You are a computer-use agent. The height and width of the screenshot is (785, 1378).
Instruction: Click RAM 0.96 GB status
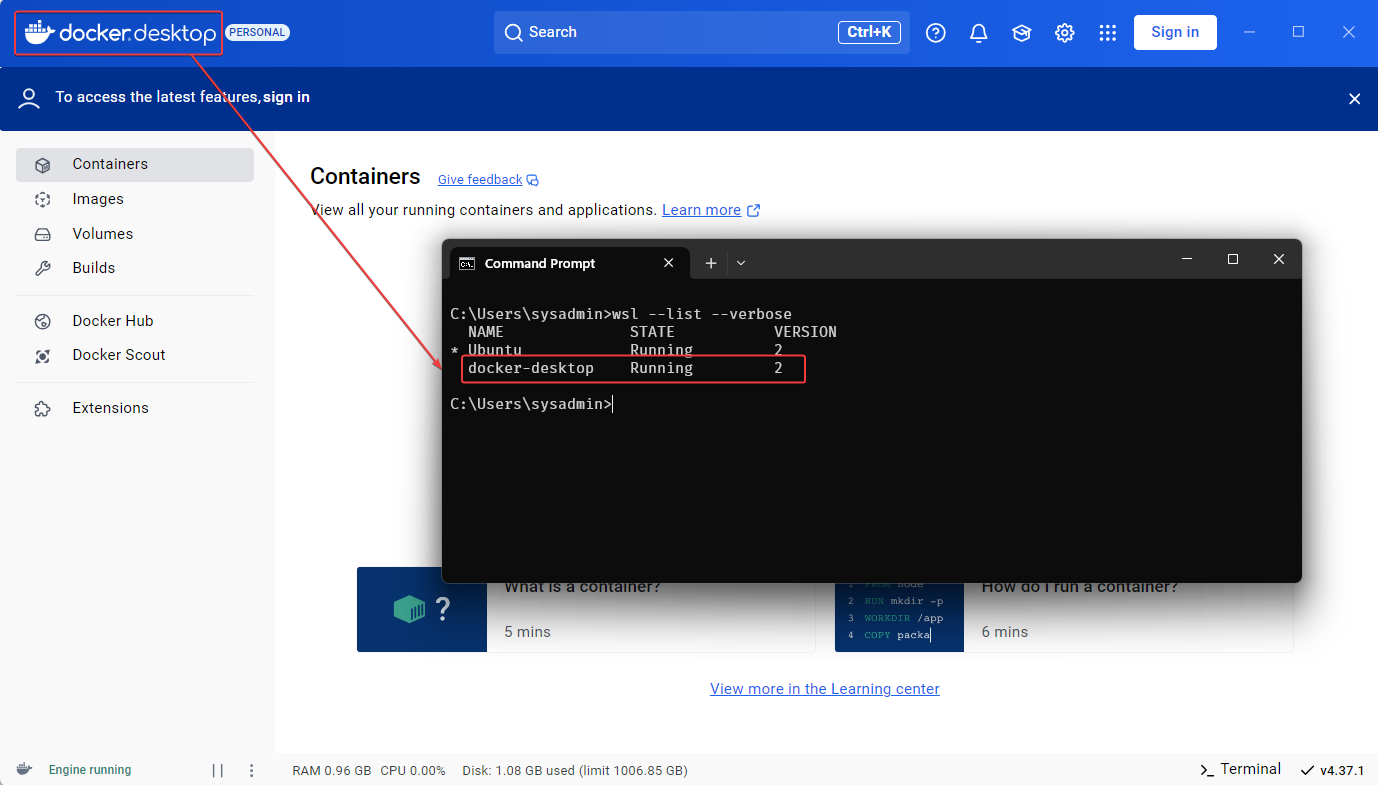coord(332,771)
